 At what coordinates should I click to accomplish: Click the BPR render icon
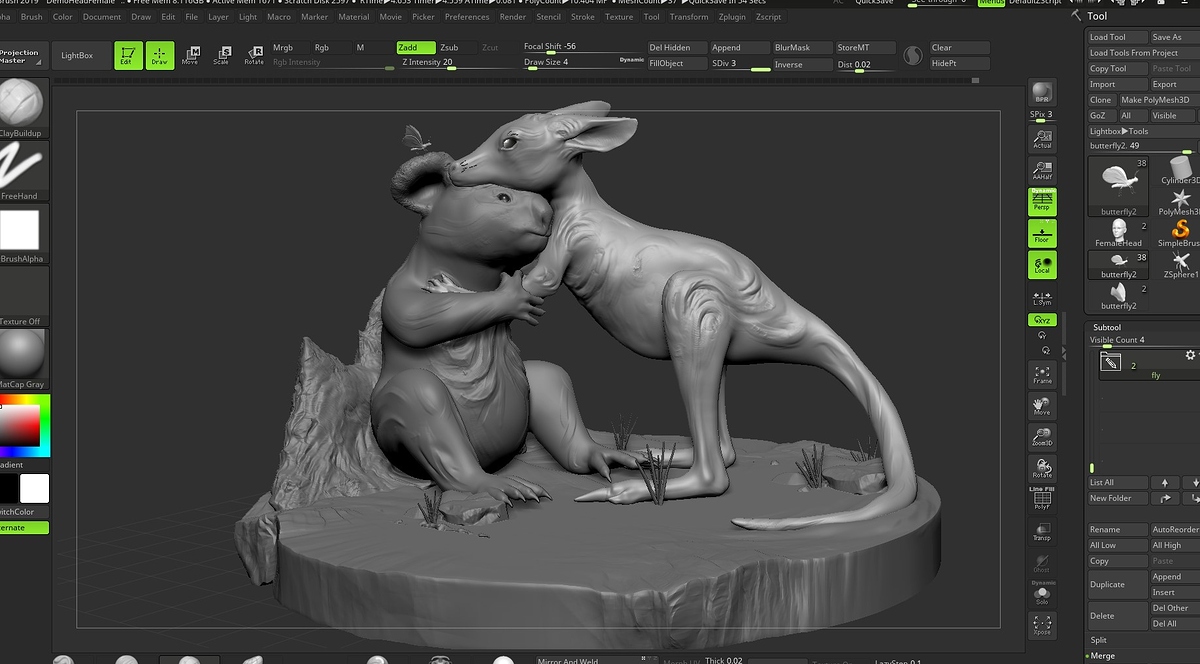tap(1042, 93)
